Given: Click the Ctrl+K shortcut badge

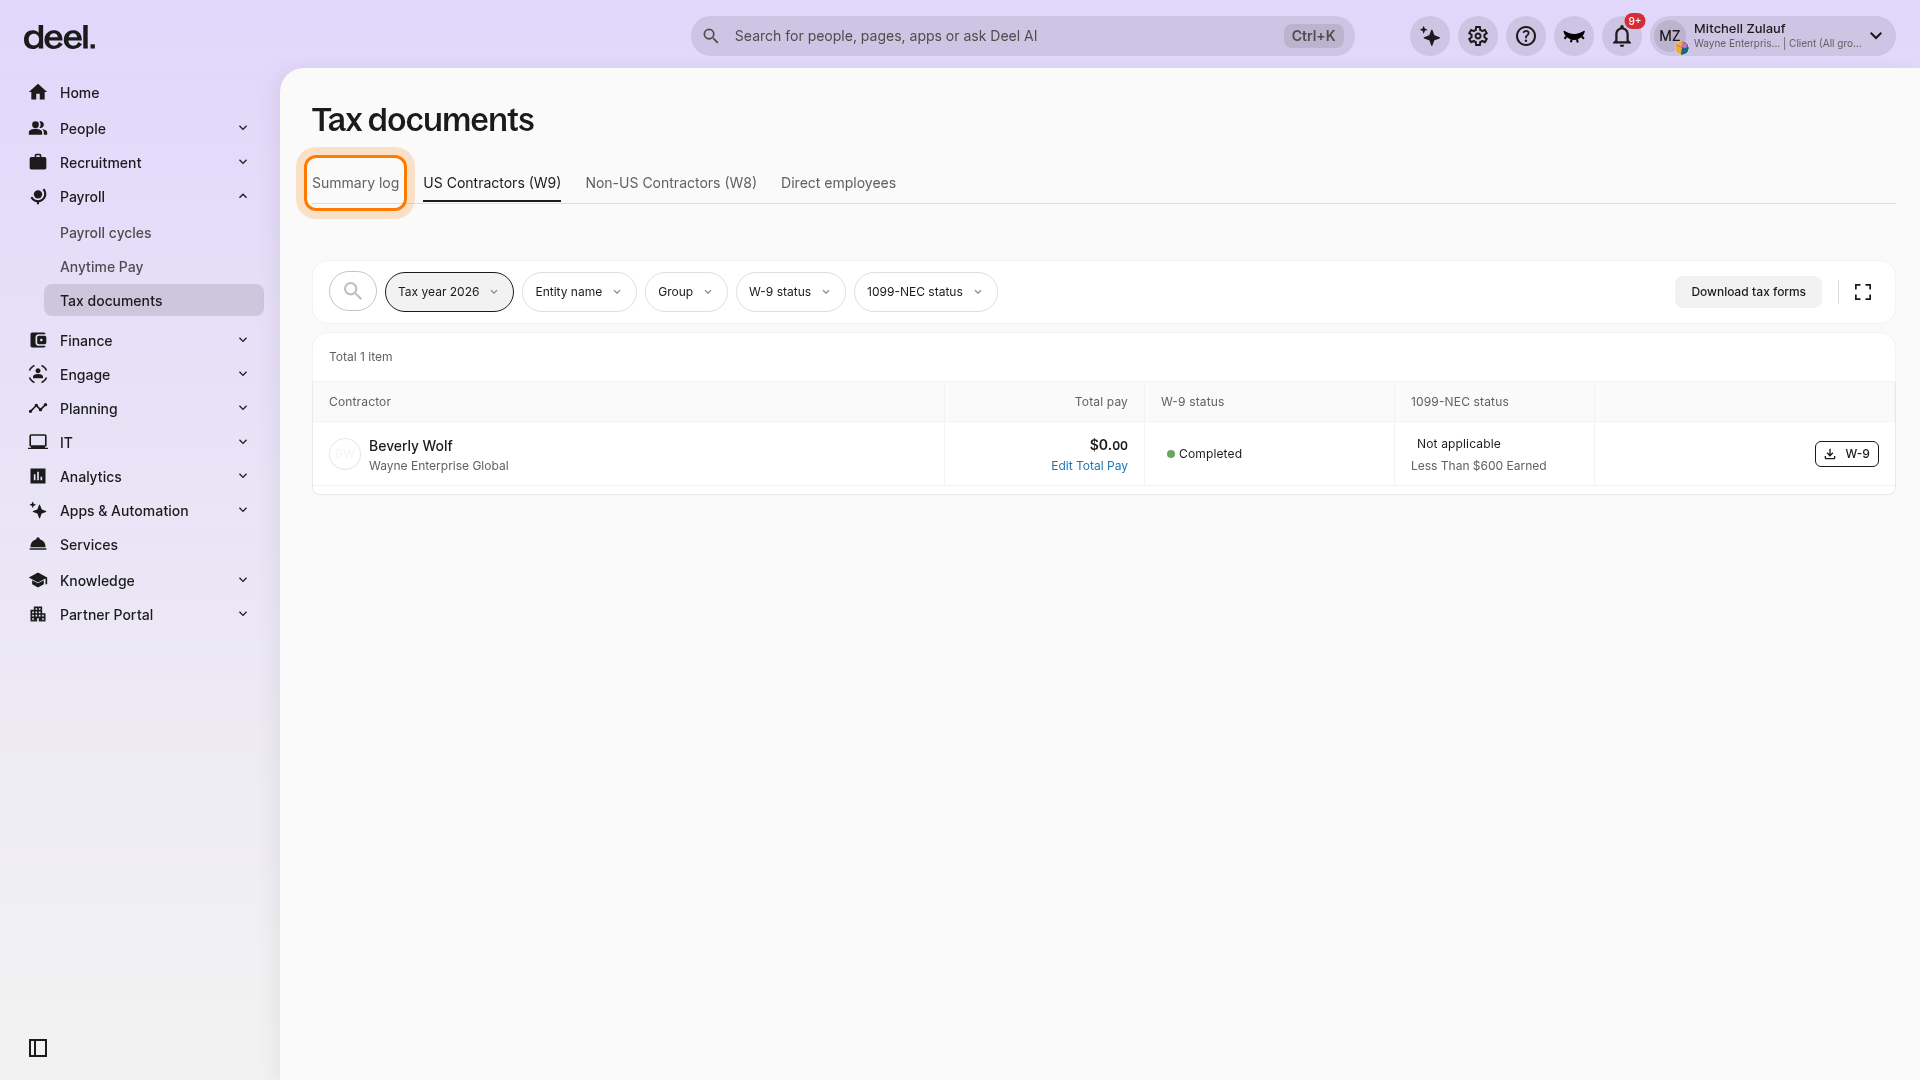Looking at the screenshot, I should click(1313, 36).
